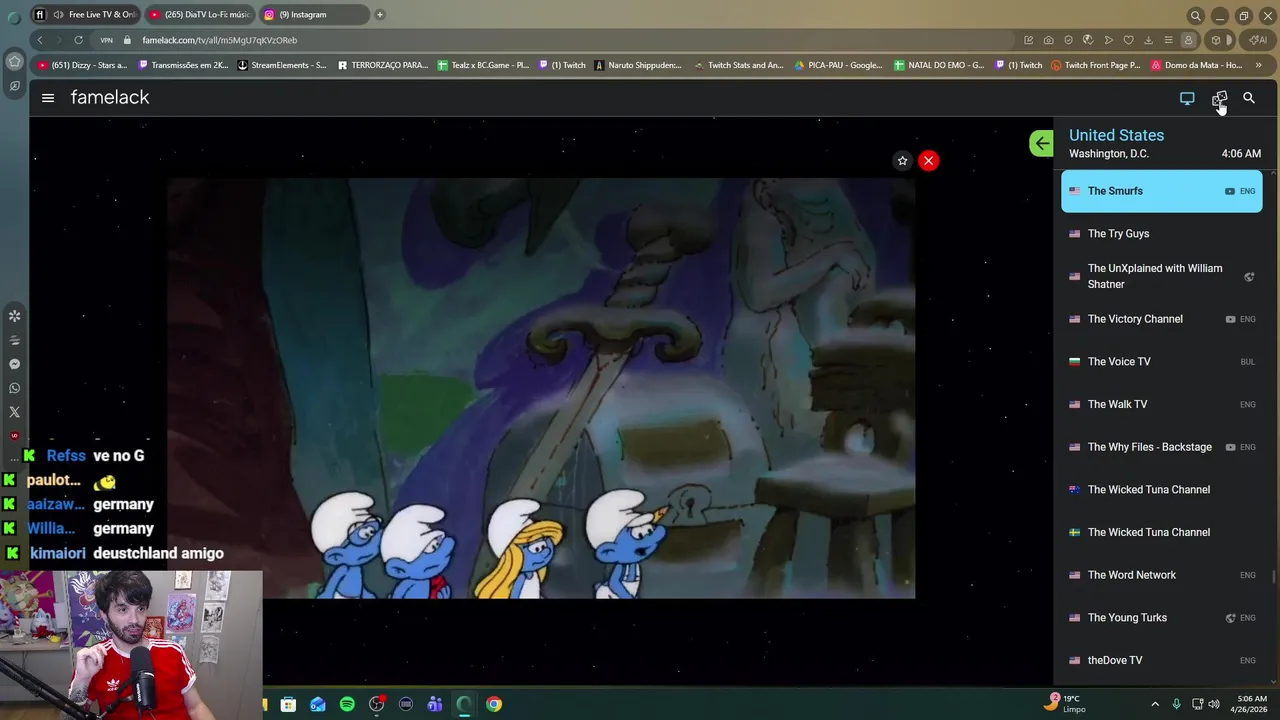Click the famelack logo text

(110, 97)
